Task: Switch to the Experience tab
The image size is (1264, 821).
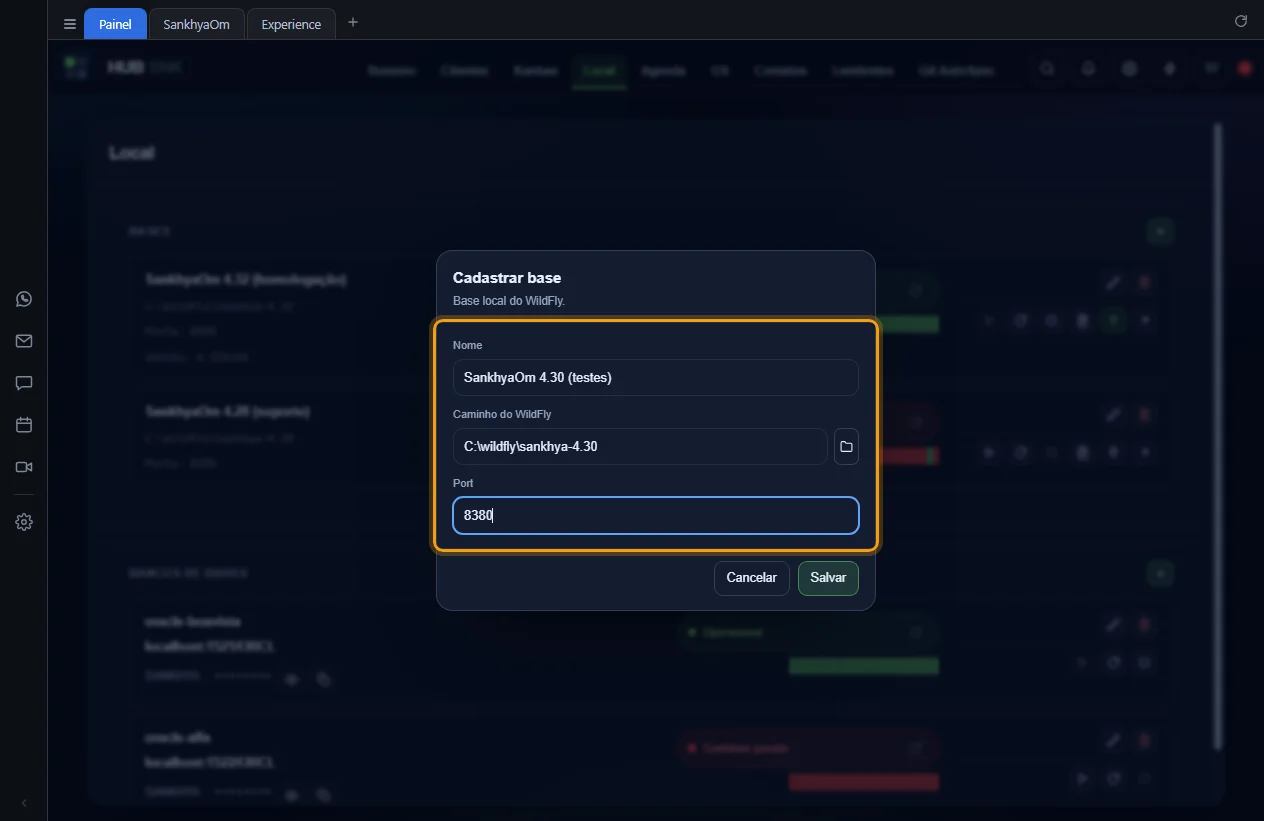Action: (x=291, y=24)
